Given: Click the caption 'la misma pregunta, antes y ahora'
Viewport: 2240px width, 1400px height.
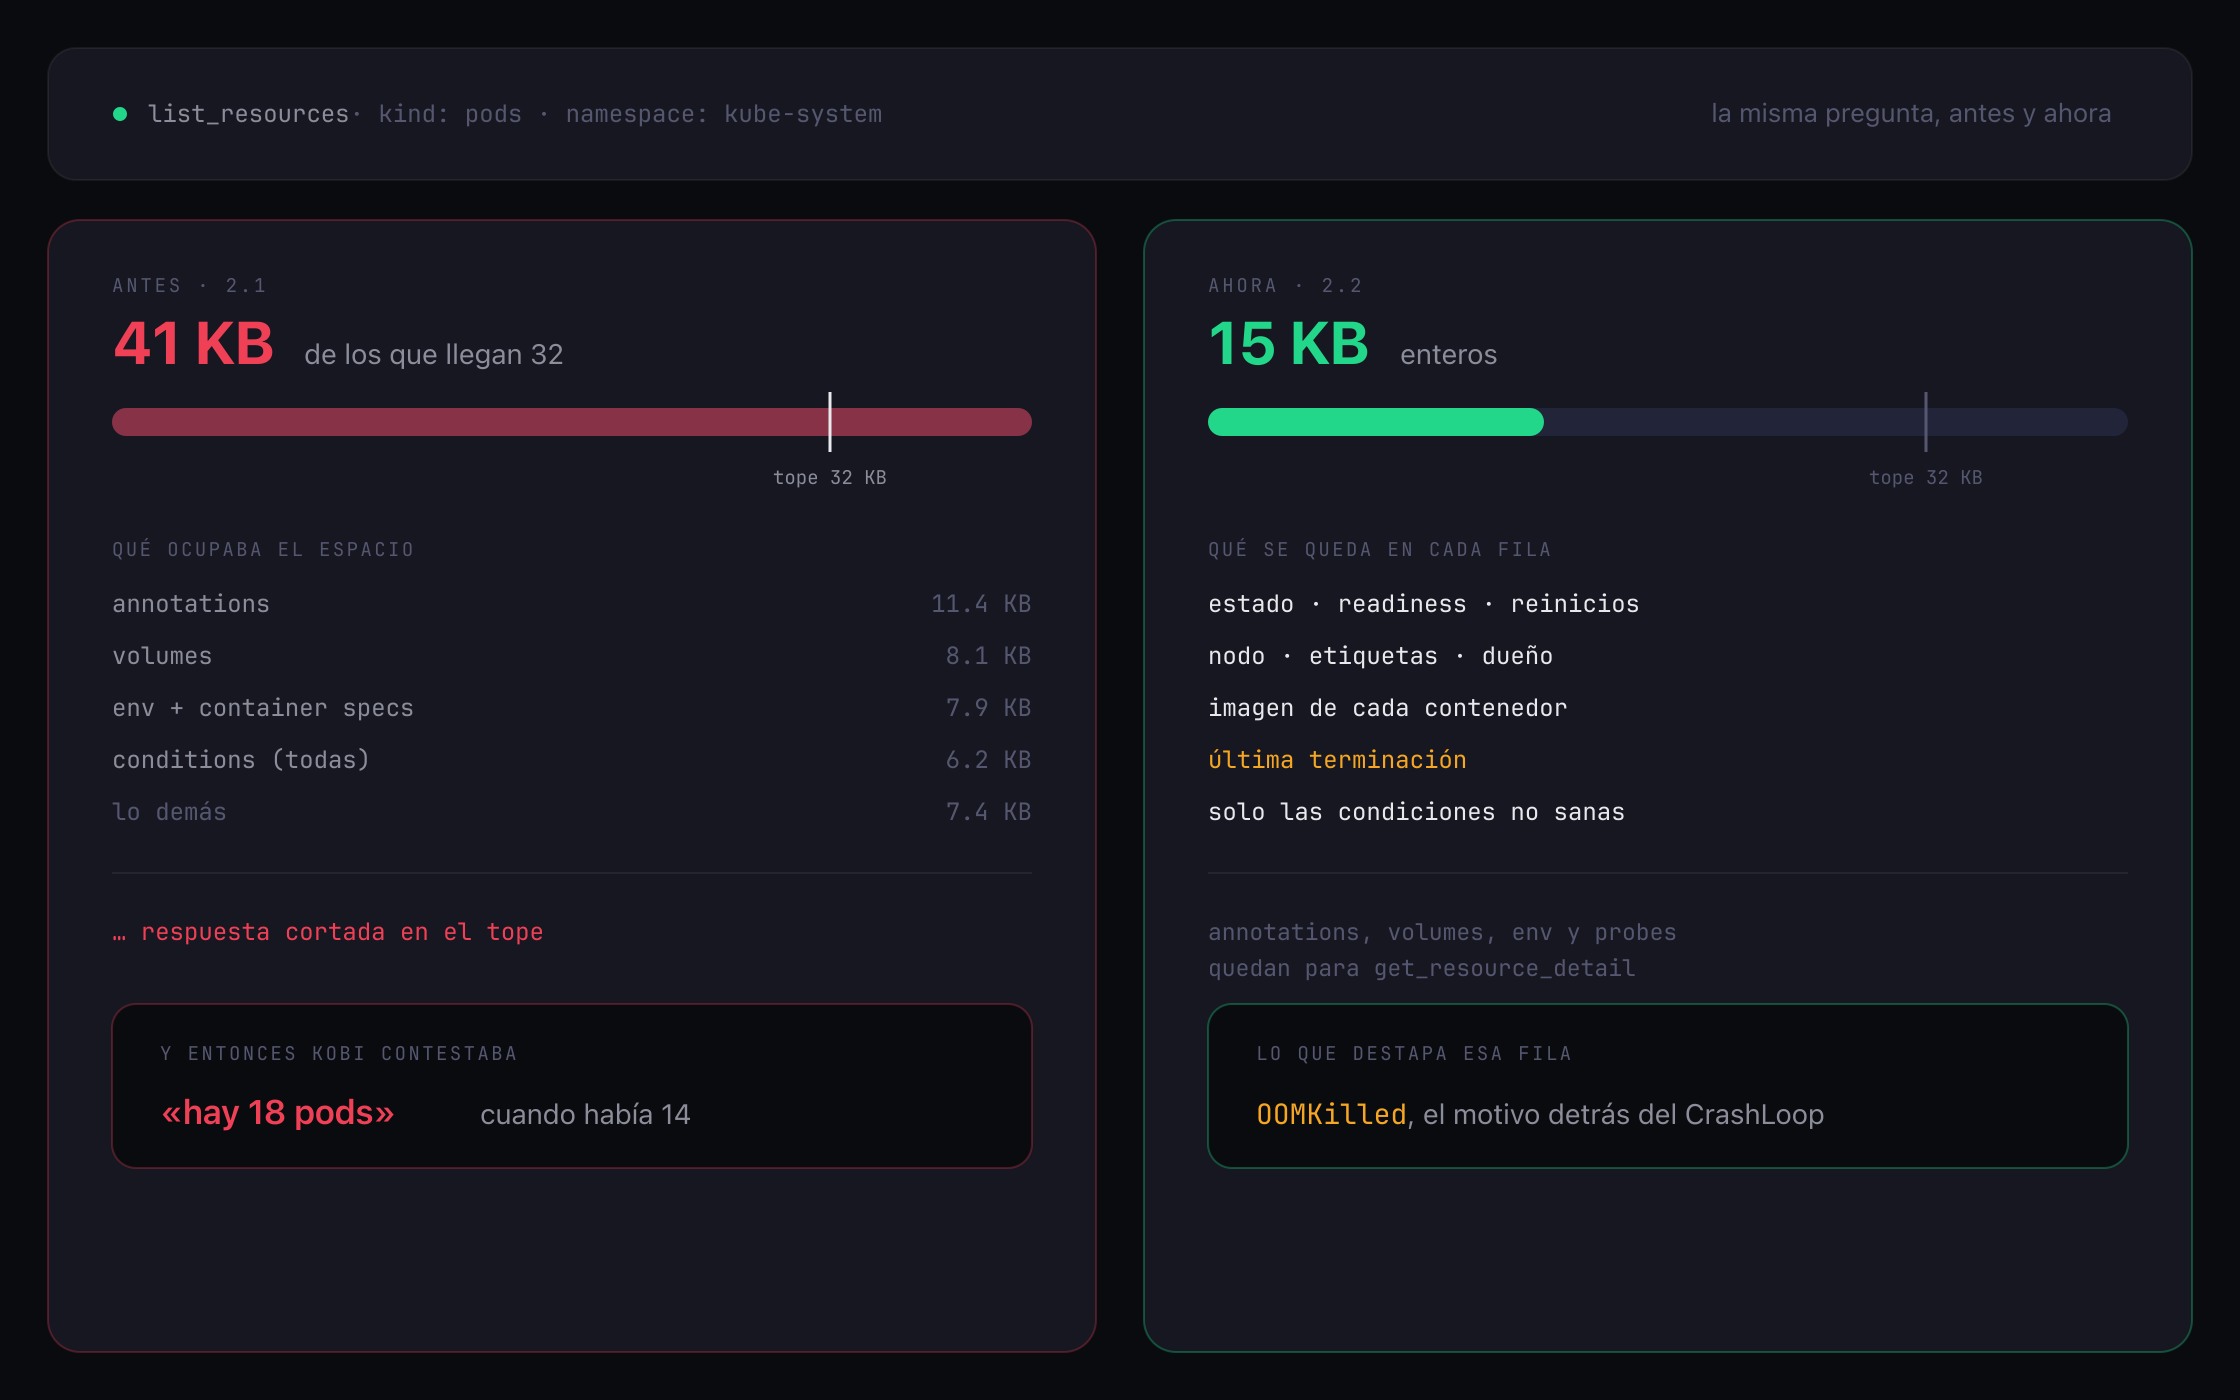Looking at the screenshot, I should [x=1911, y=114].
